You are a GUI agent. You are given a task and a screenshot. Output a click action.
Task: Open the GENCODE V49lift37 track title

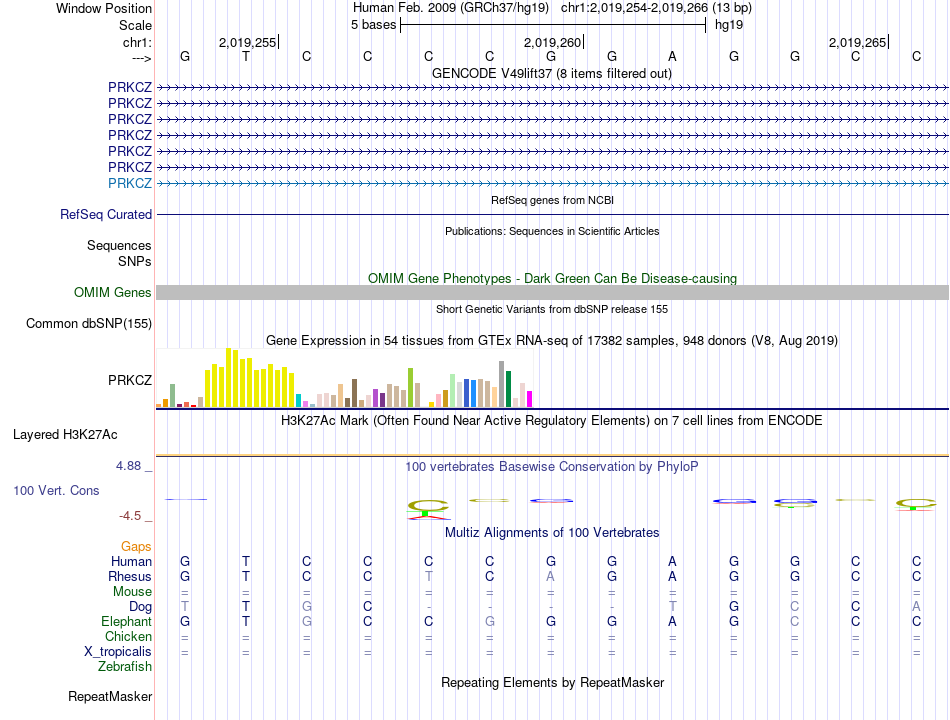[x=552, y=73]
